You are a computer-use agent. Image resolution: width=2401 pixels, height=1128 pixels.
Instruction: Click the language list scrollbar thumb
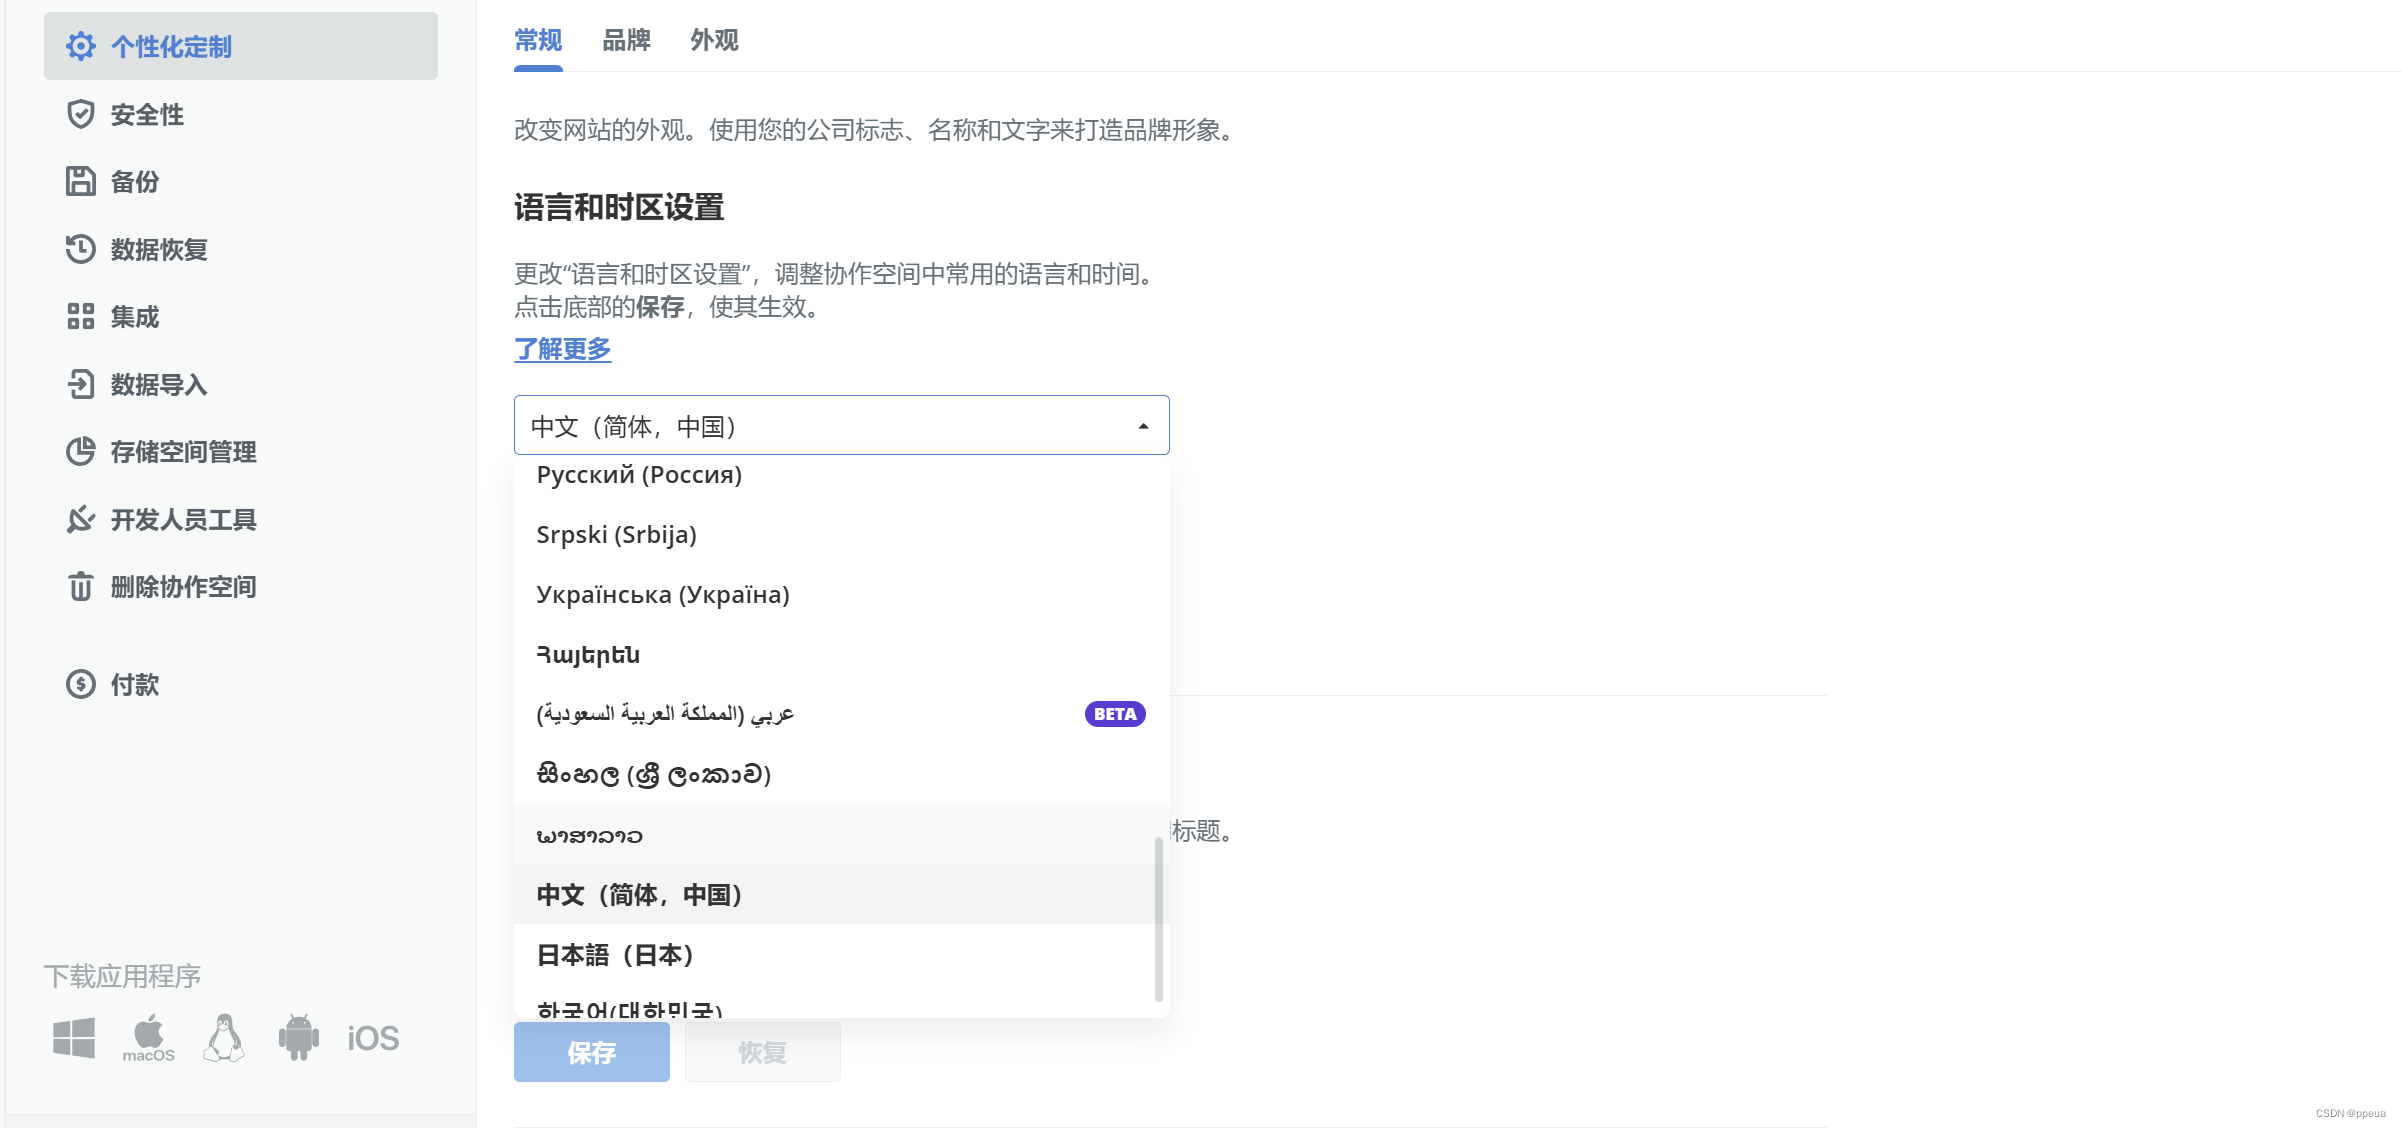click(1158, 919)
